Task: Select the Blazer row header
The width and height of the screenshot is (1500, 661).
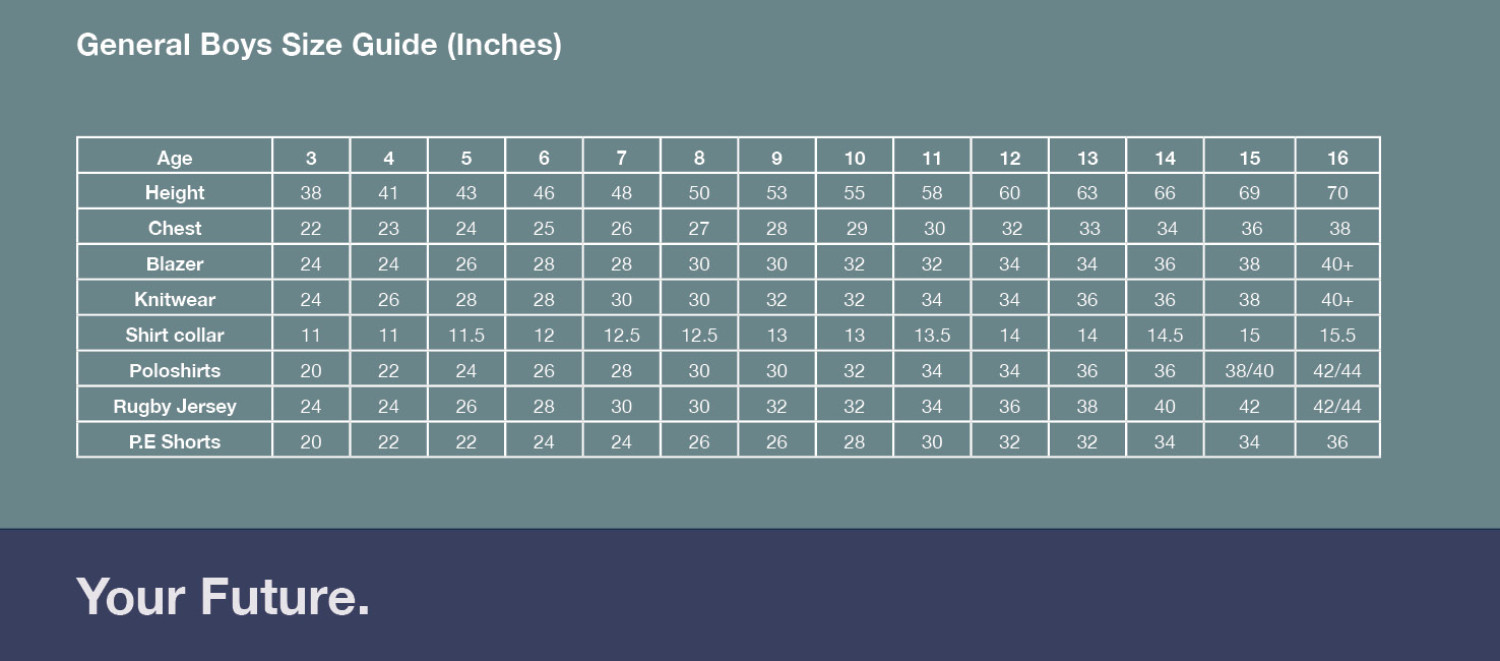Action: (x=175, y=264)
